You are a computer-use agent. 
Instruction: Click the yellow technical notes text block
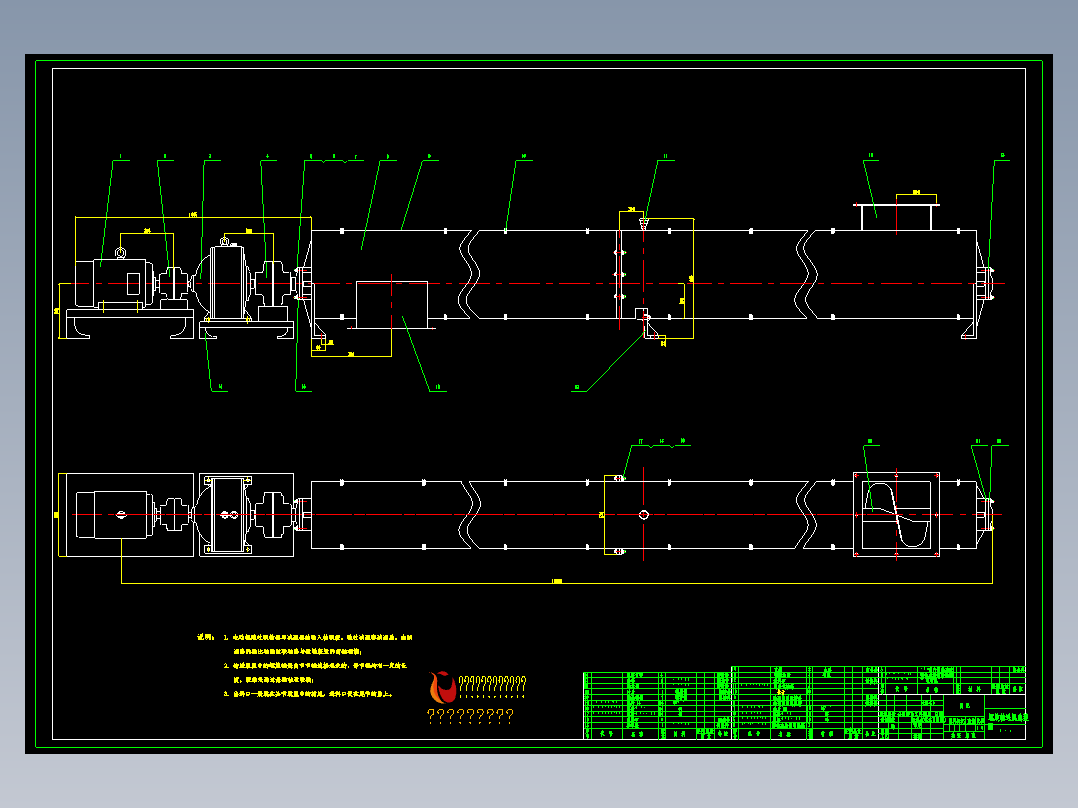pyautogui.click(x=305, y=665)
